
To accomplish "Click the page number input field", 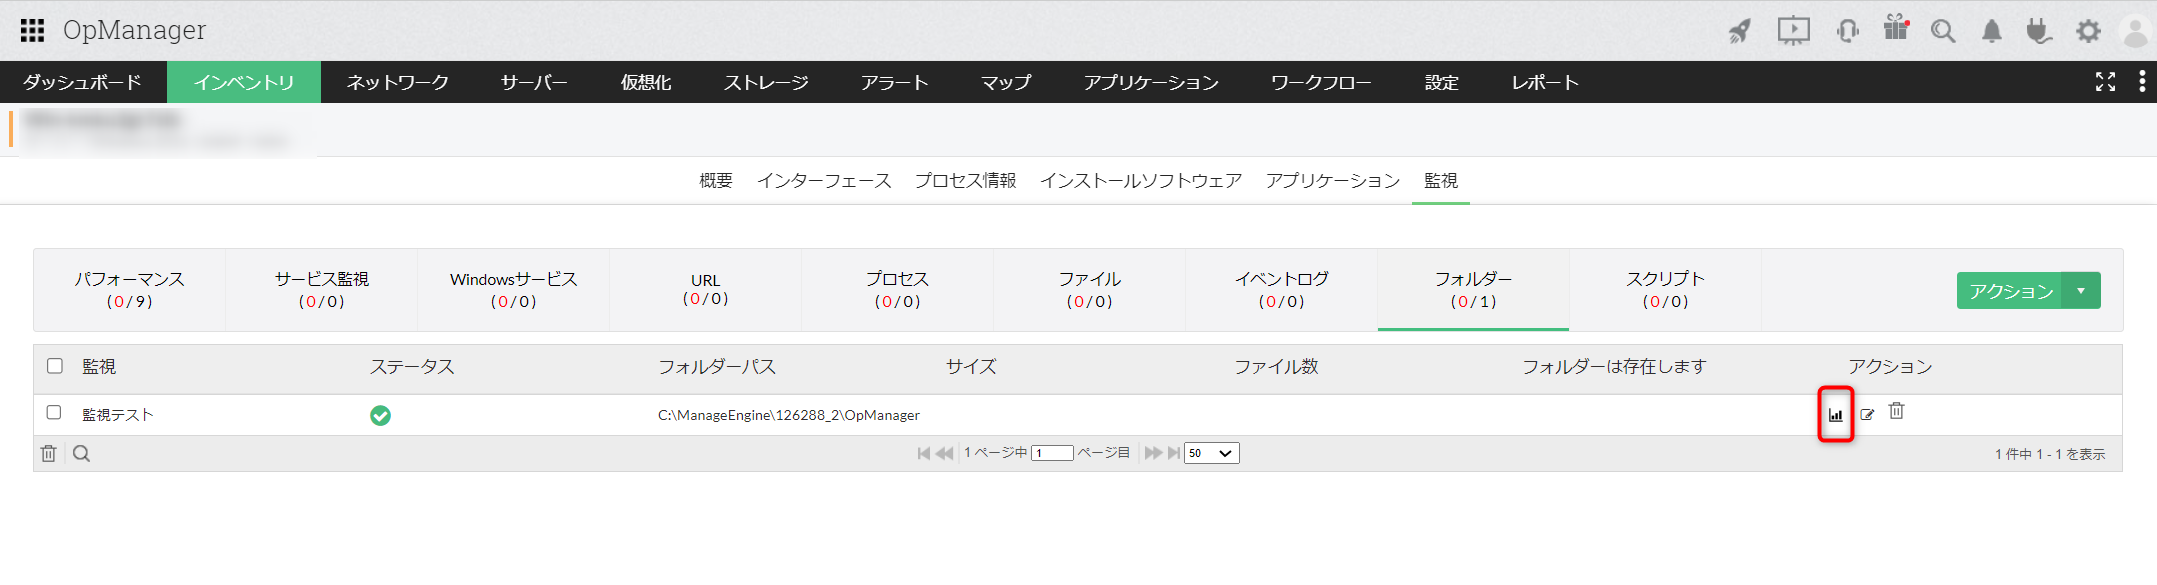I will click(1052, 453).
